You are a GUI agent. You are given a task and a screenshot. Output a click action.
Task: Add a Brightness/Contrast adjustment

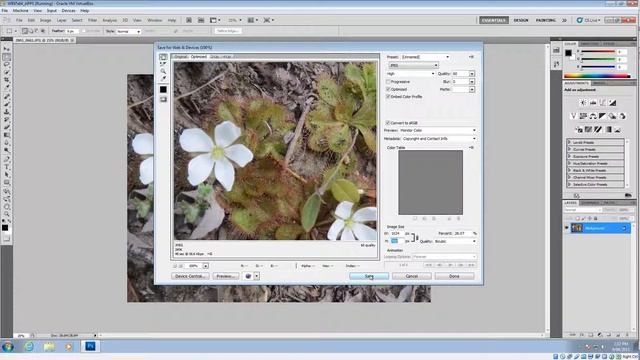583,103
